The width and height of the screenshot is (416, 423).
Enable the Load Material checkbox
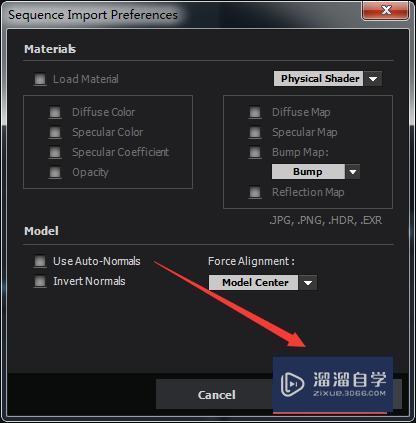[x=40, y=79]
